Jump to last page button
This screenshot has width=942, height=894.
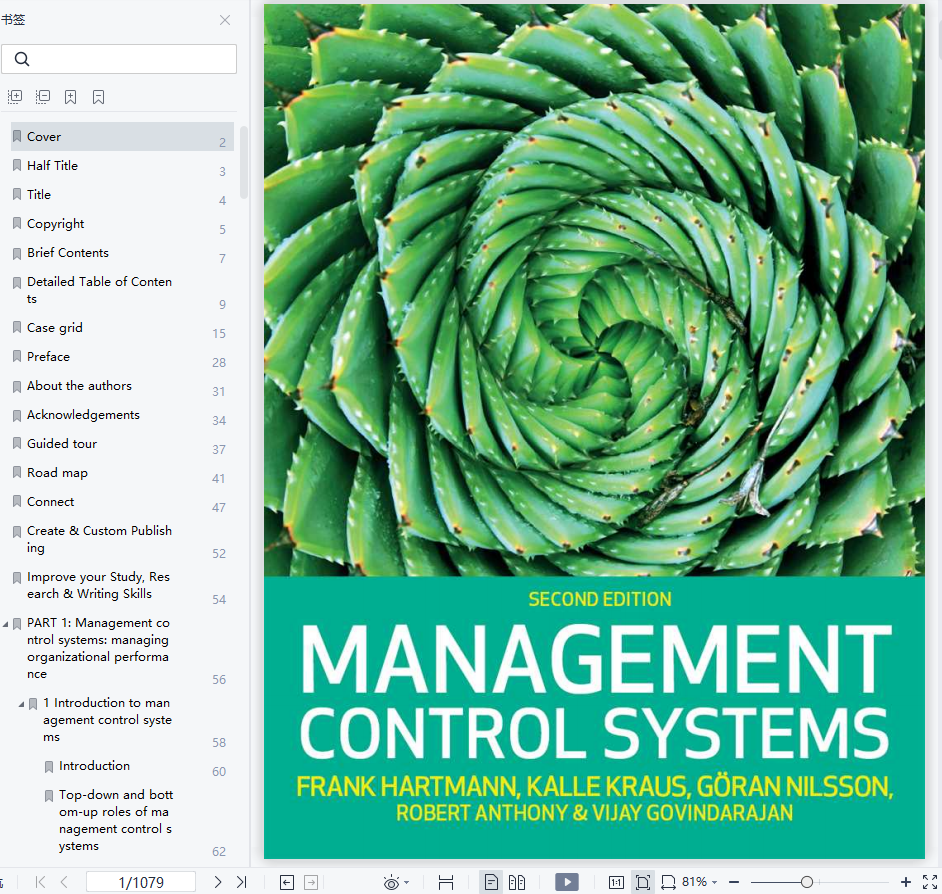coord(242,882)
